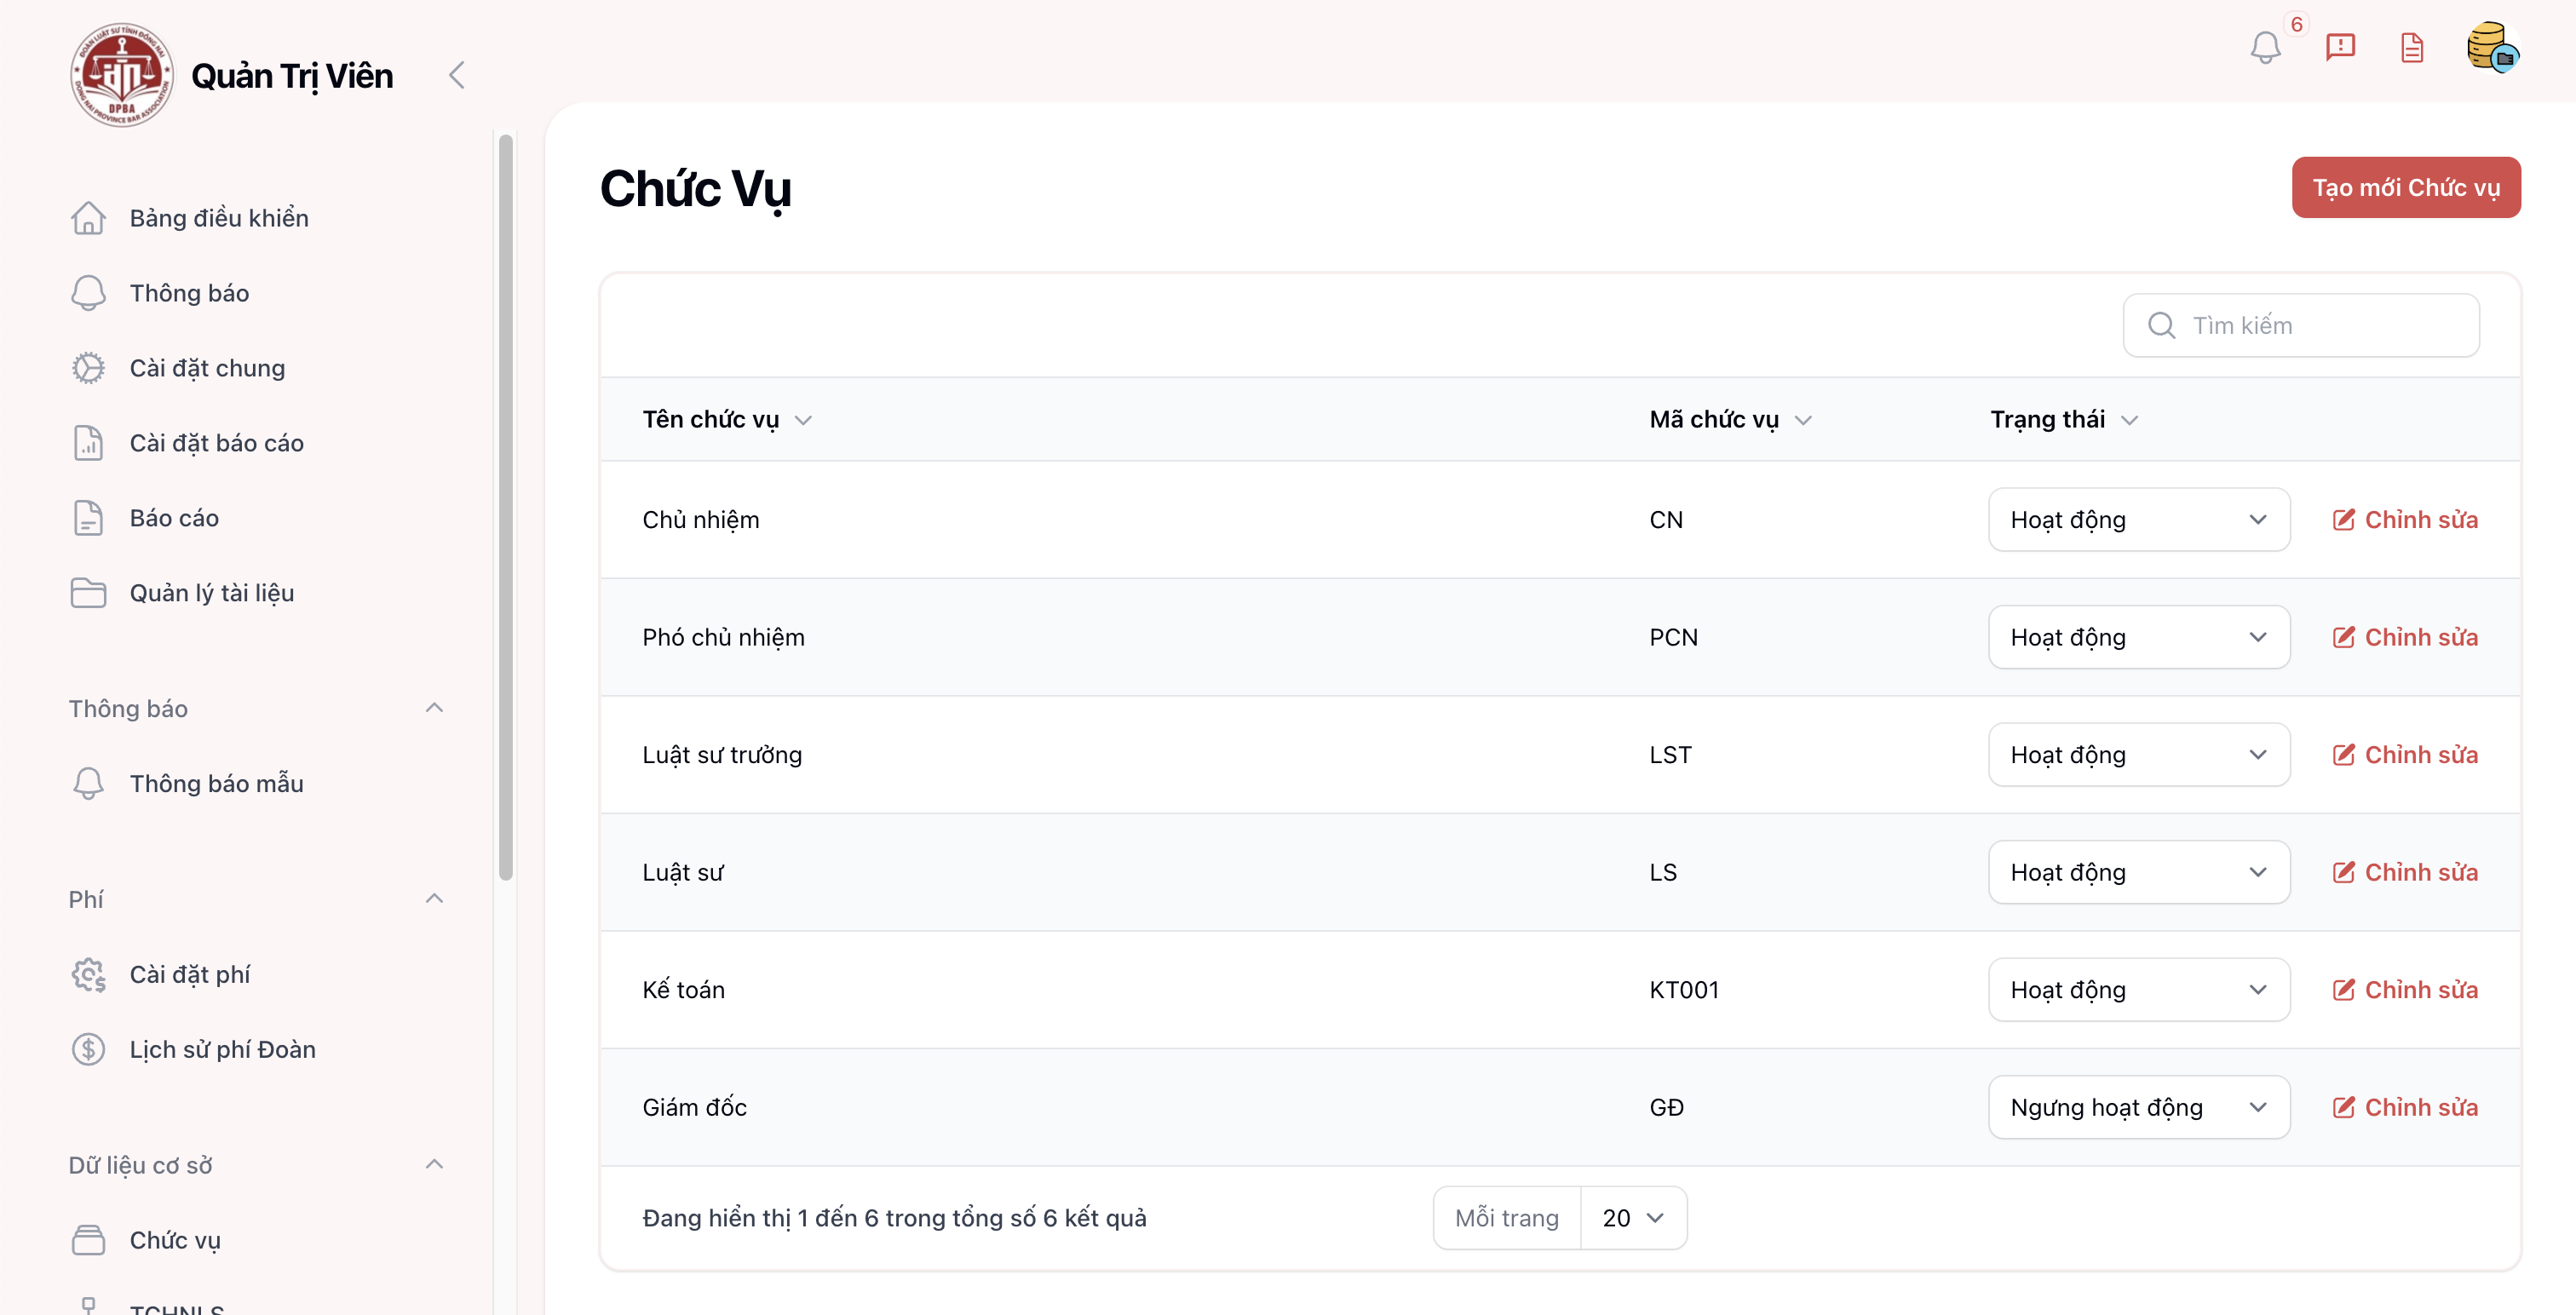Open the feedback message icon
This screenshot has height=1315, width=2576.
[x=2340, y=47]
